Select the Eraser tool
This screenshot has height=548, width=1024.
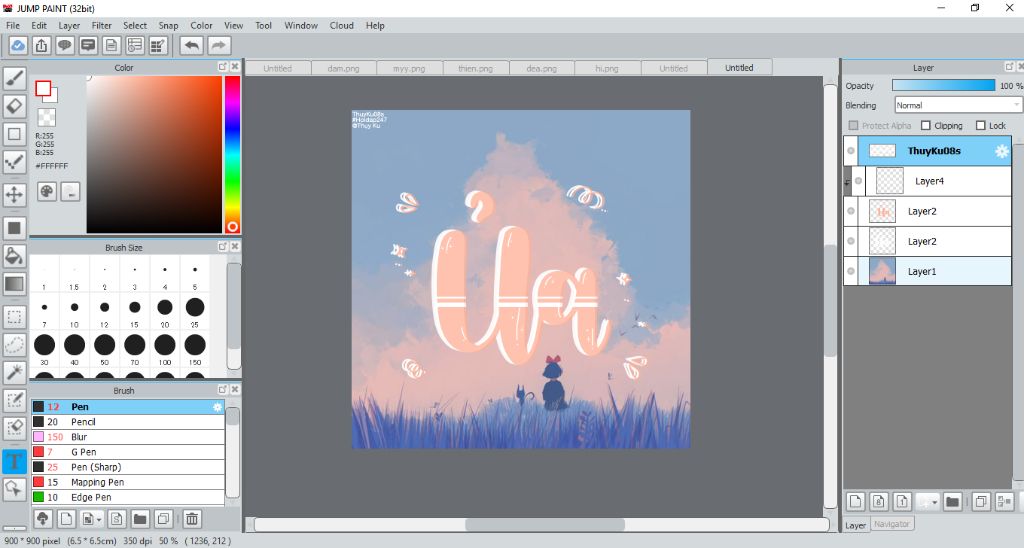click(14, 106)
